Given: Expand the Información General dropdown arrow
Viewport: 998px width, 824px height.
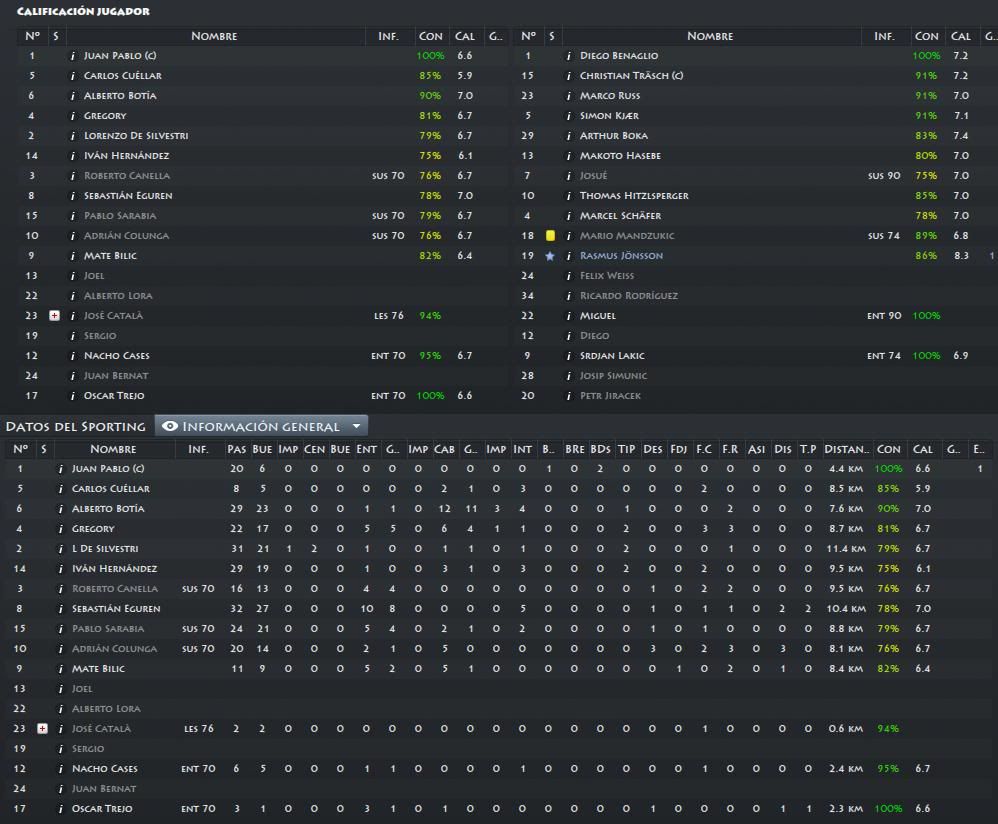Looking at the screenshot, I should pyautogui.click(x=356, y=426).
